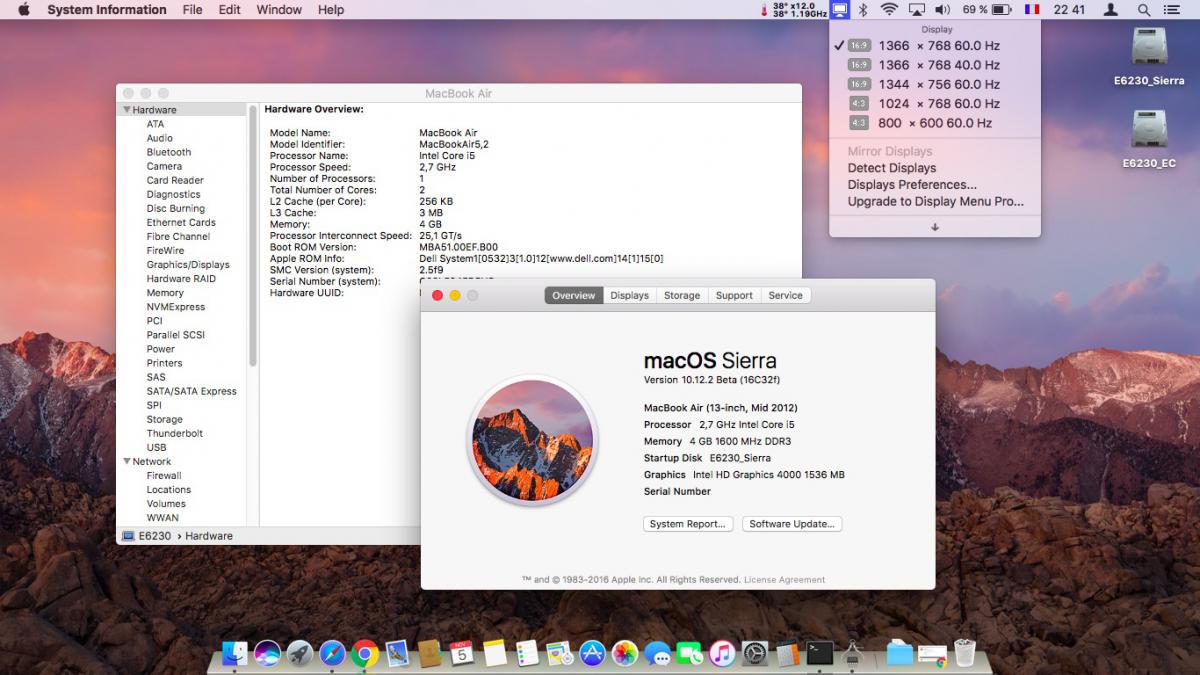Open the Bluetooth status icon
1200x675 pixels.
click(x=864, y=10)
